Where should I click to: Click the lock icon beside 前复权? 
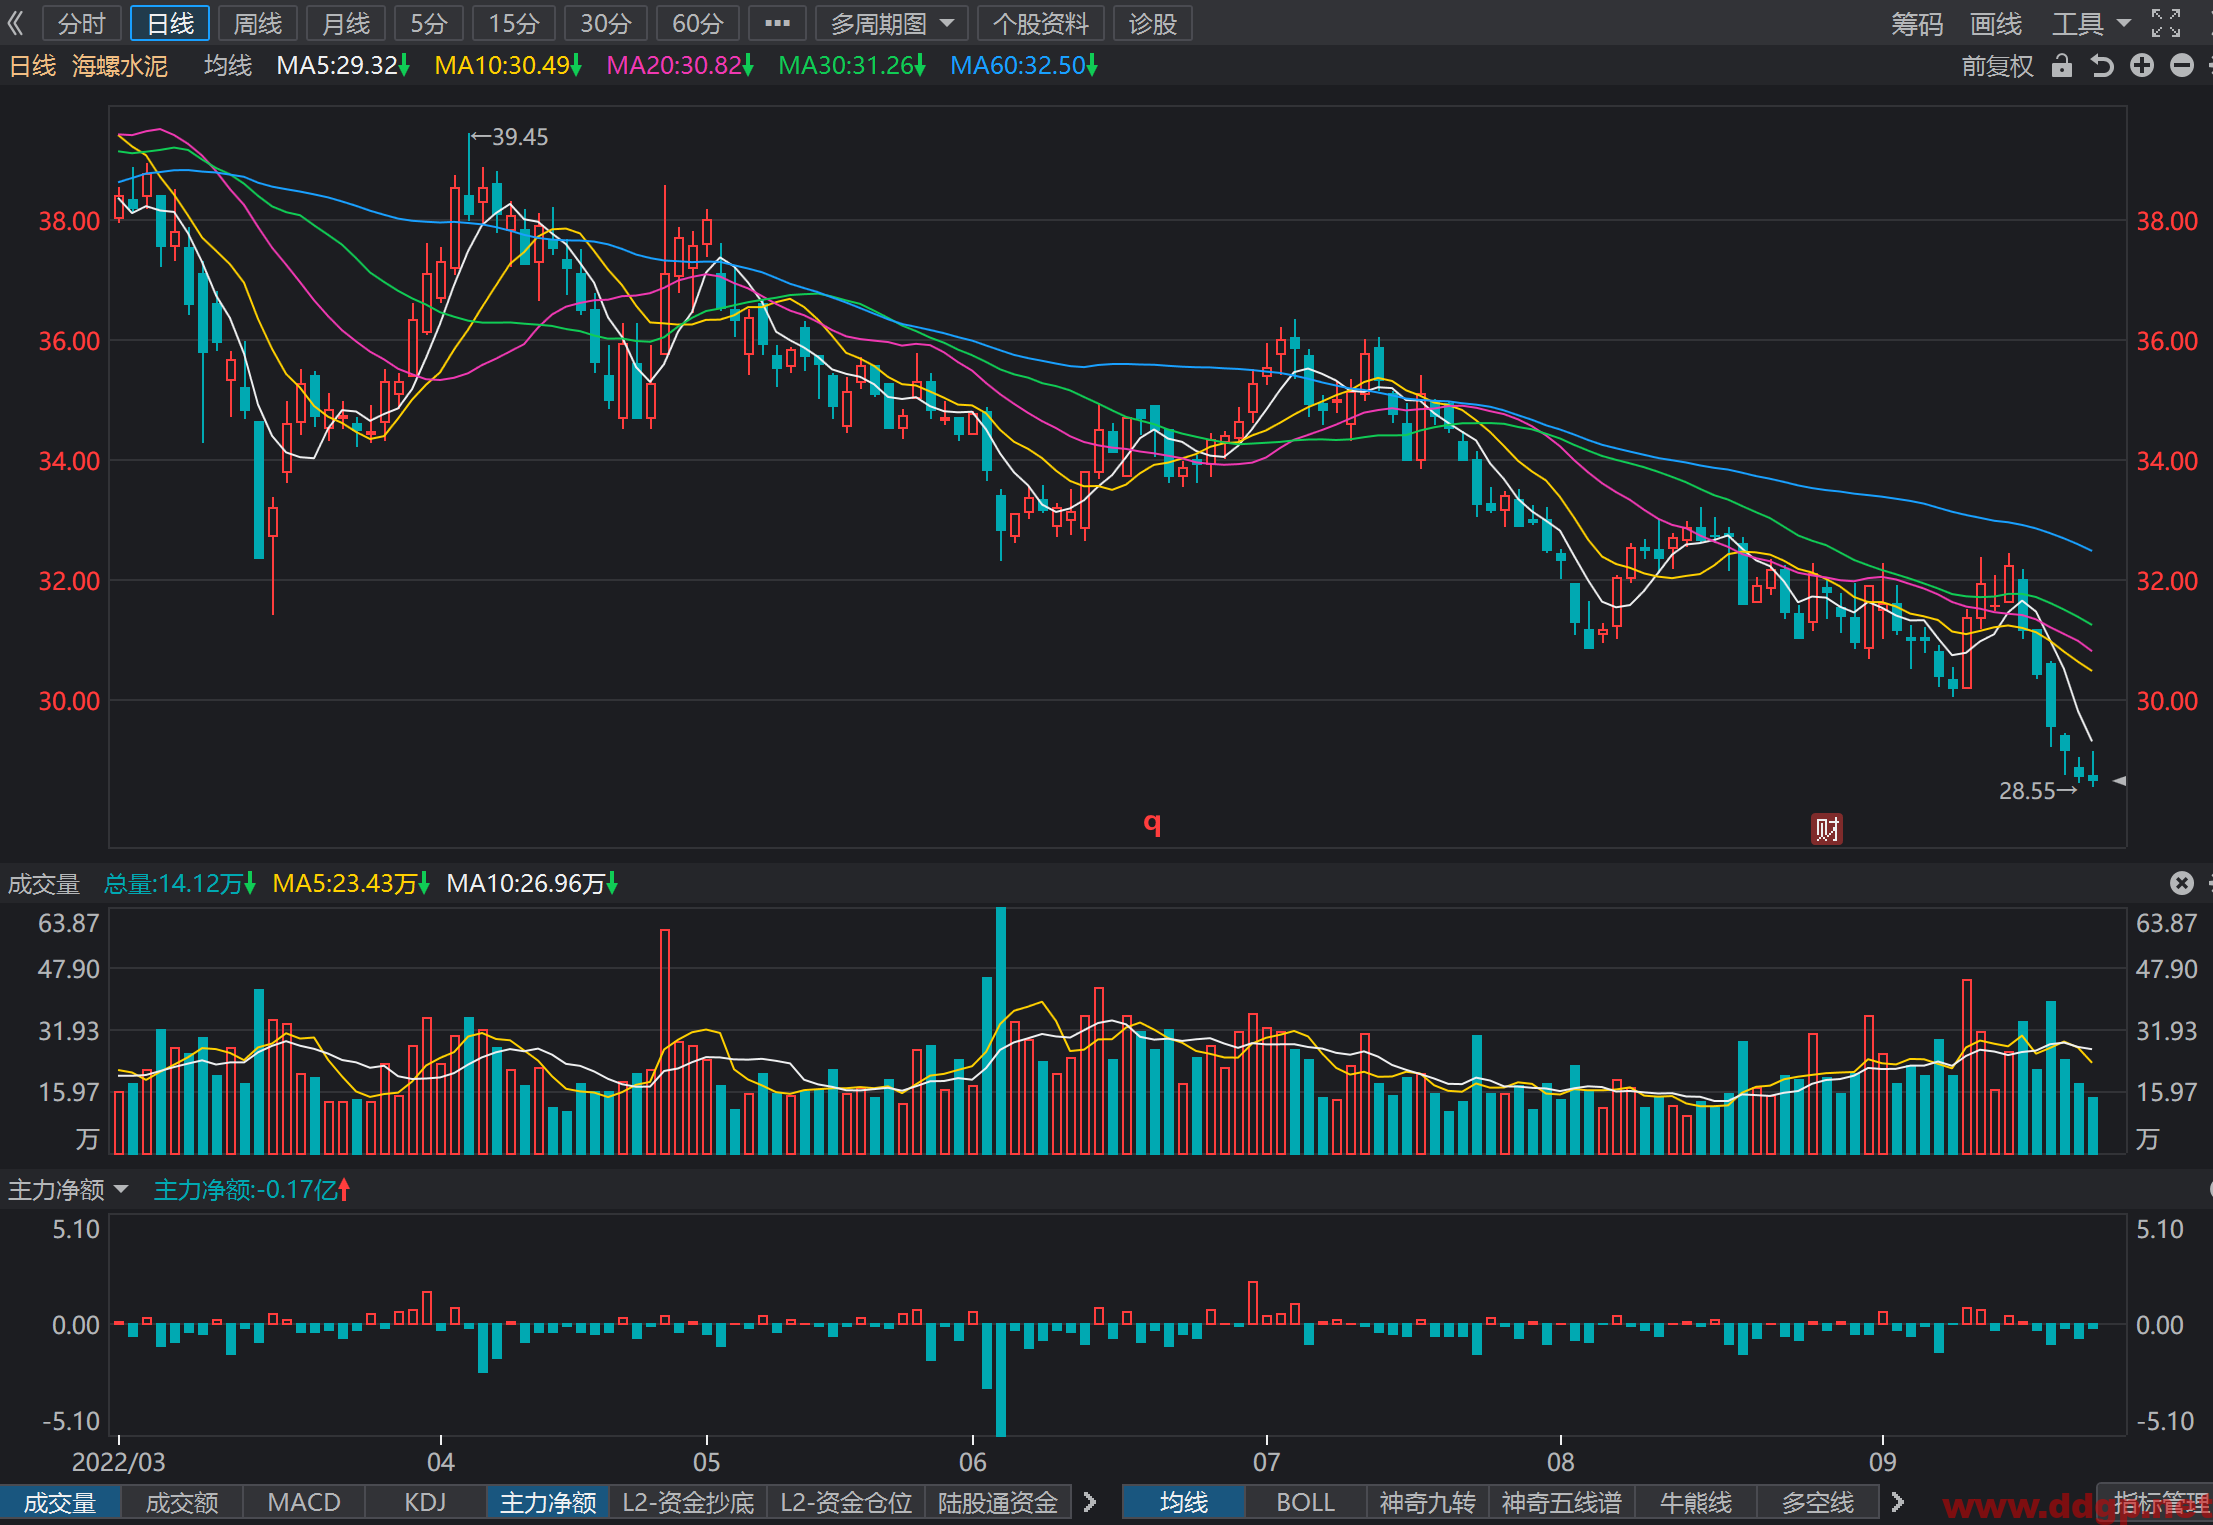click(x=2061, y=66)
